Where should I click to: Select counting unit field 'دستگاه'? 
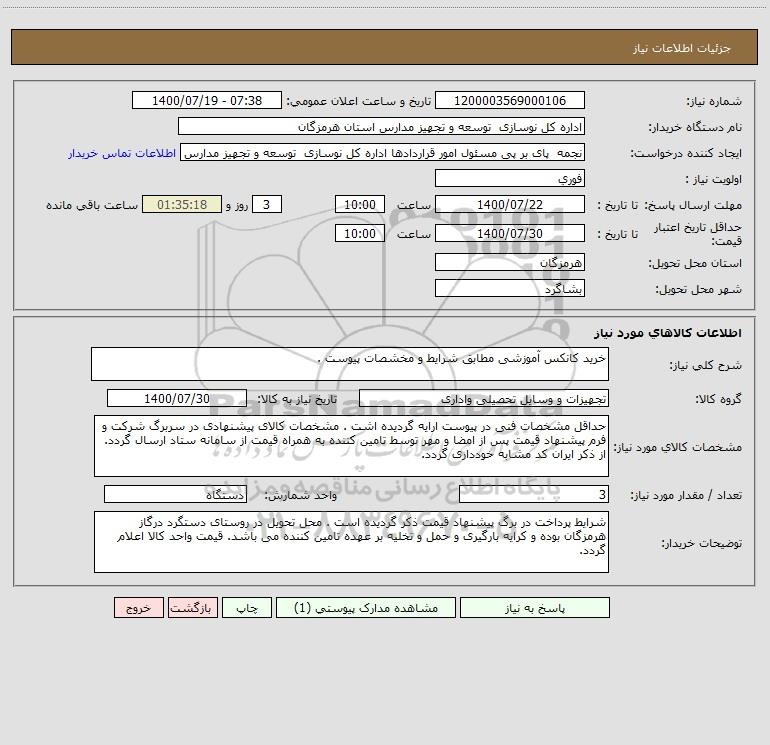click(175, 495)
